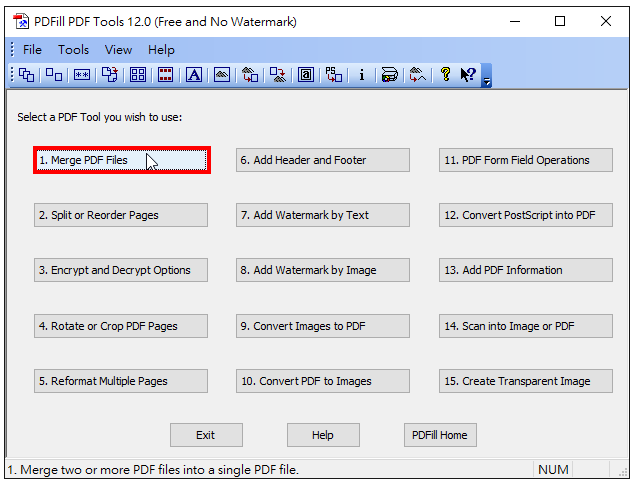Open 9. Convert Images to PDF
The height and width of the screenshot is (483, 637).
[323, 326]
